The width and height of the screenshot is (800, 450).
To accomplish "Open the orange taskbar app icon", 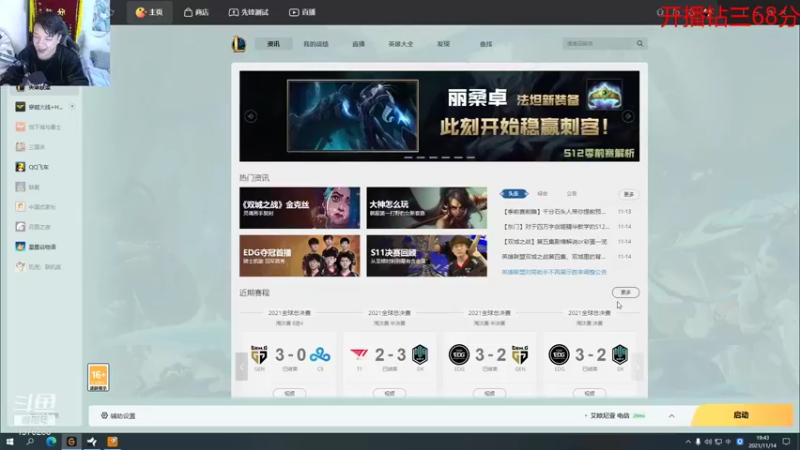I will pyautogui.click(x=113, y=441).
